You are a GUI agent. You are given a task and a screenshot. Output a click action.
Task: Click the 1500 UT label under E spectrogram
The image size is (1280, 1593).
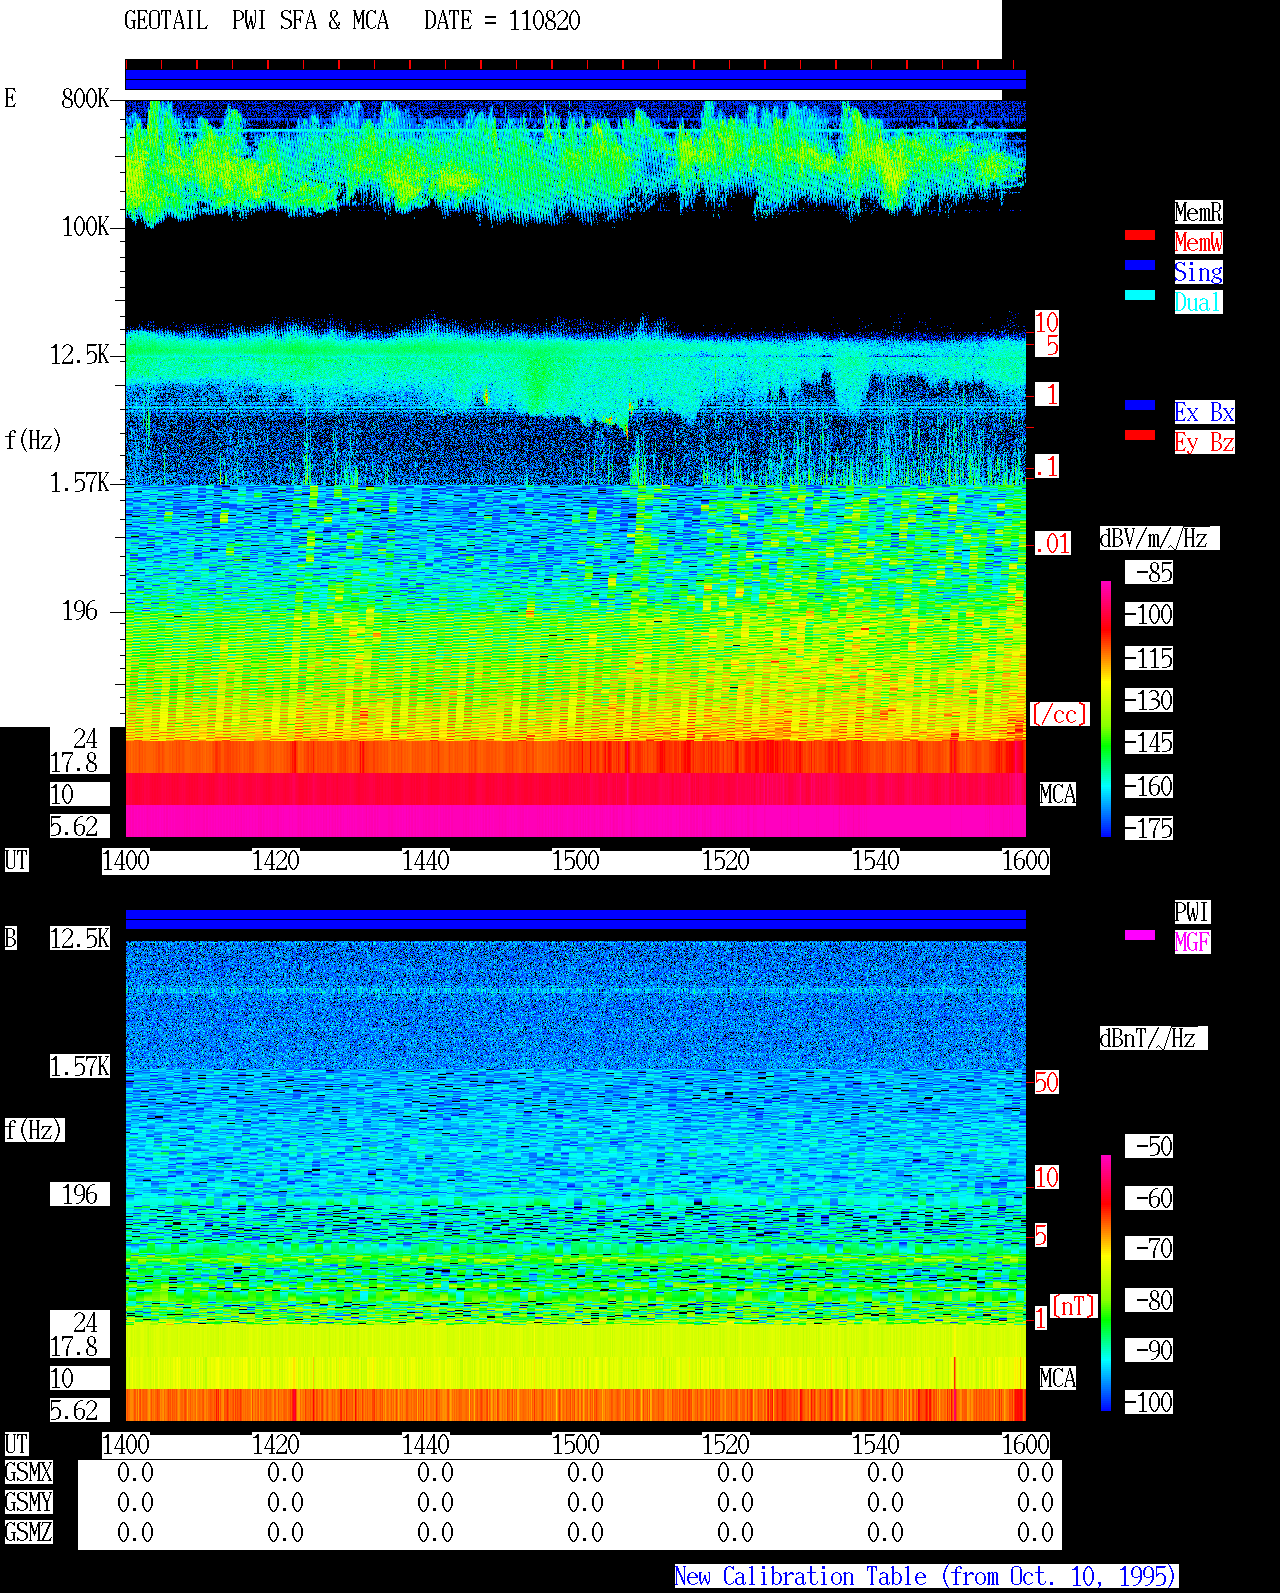tap(575, 861)
